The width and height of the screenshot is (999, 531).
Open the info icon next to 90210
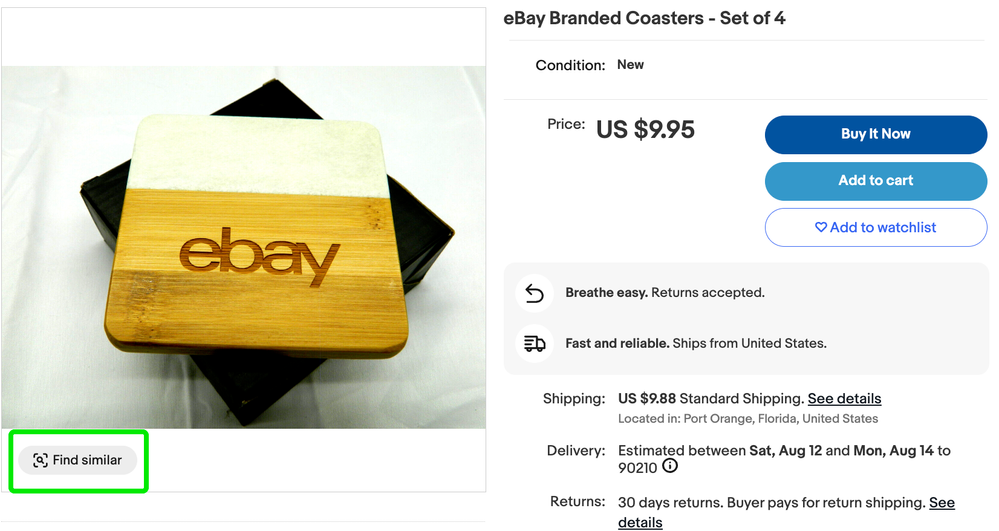pos(670,466)
